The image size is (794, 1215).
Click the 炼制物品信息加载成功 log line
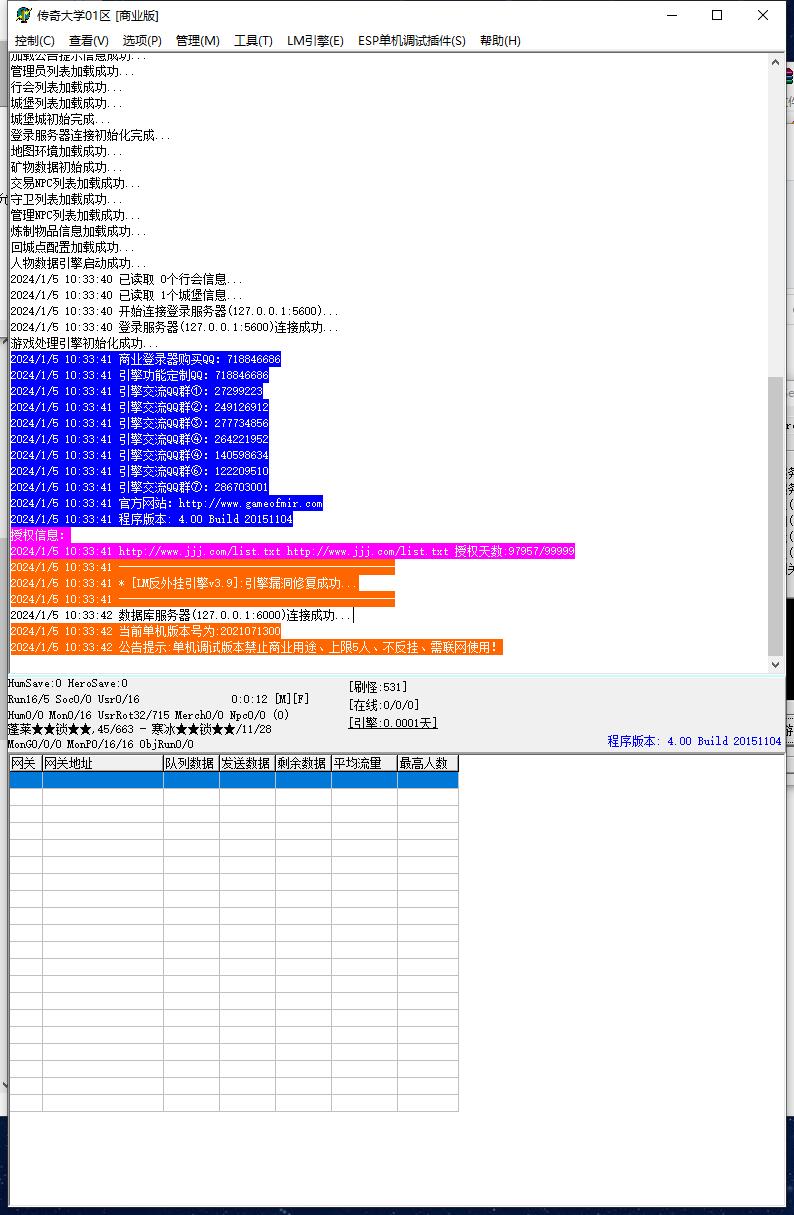click(x=78, y=231)
